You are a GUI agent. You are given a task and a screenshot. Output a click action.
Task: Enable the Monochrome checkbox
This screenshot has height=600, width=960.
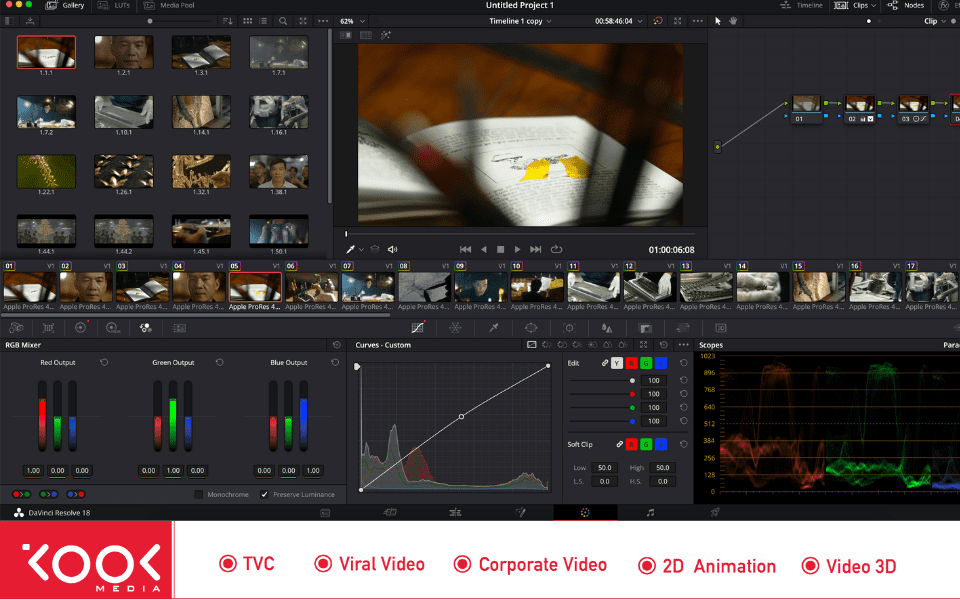click(198, 495)
